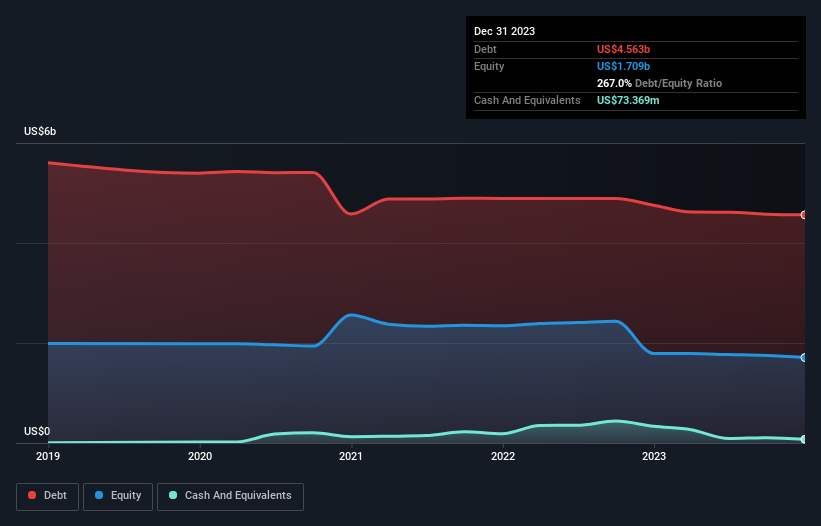Click the US$1.709b equity value
This screenshot has width=821, height=526.
point(623,66)
